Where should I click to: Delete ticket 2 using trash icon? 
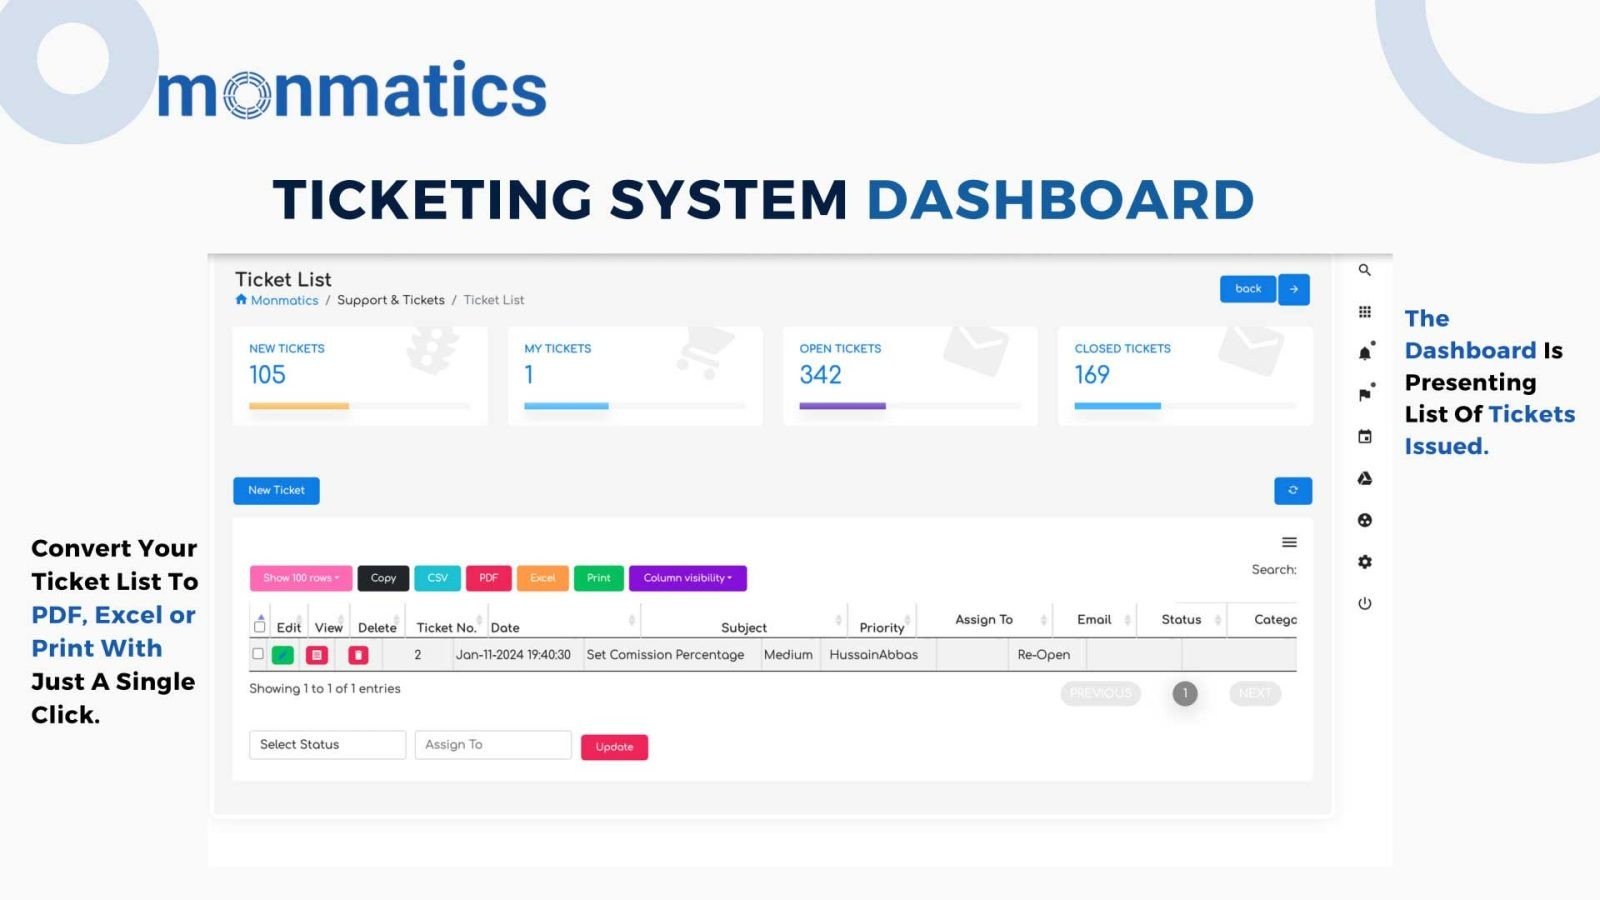click(358, 655)
